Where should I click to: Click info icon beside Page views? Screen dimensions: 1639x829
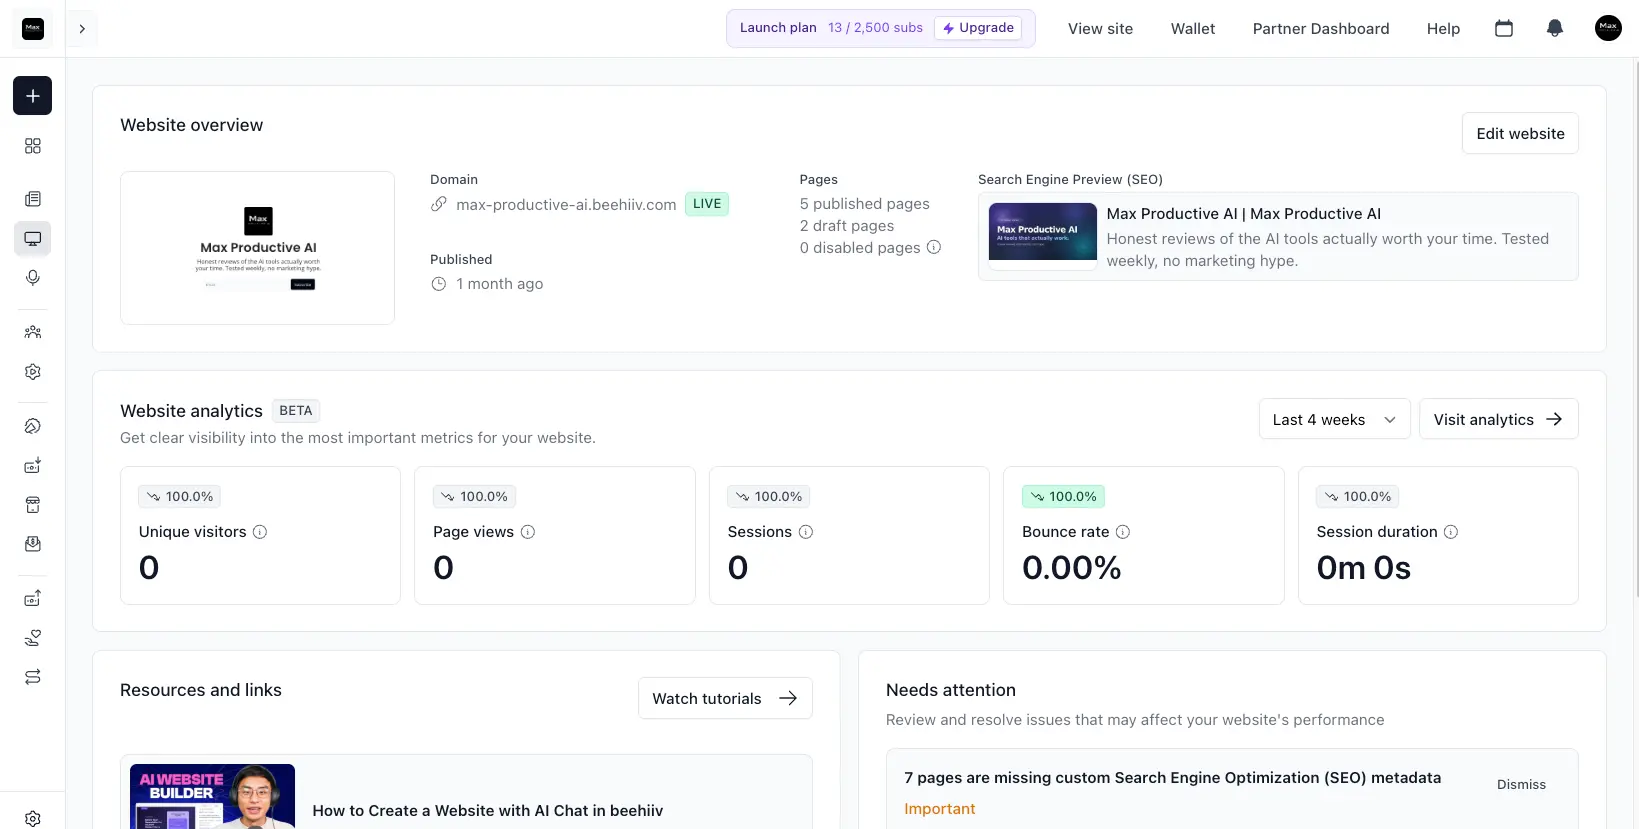pyautogui.click(x=528, y=532)
